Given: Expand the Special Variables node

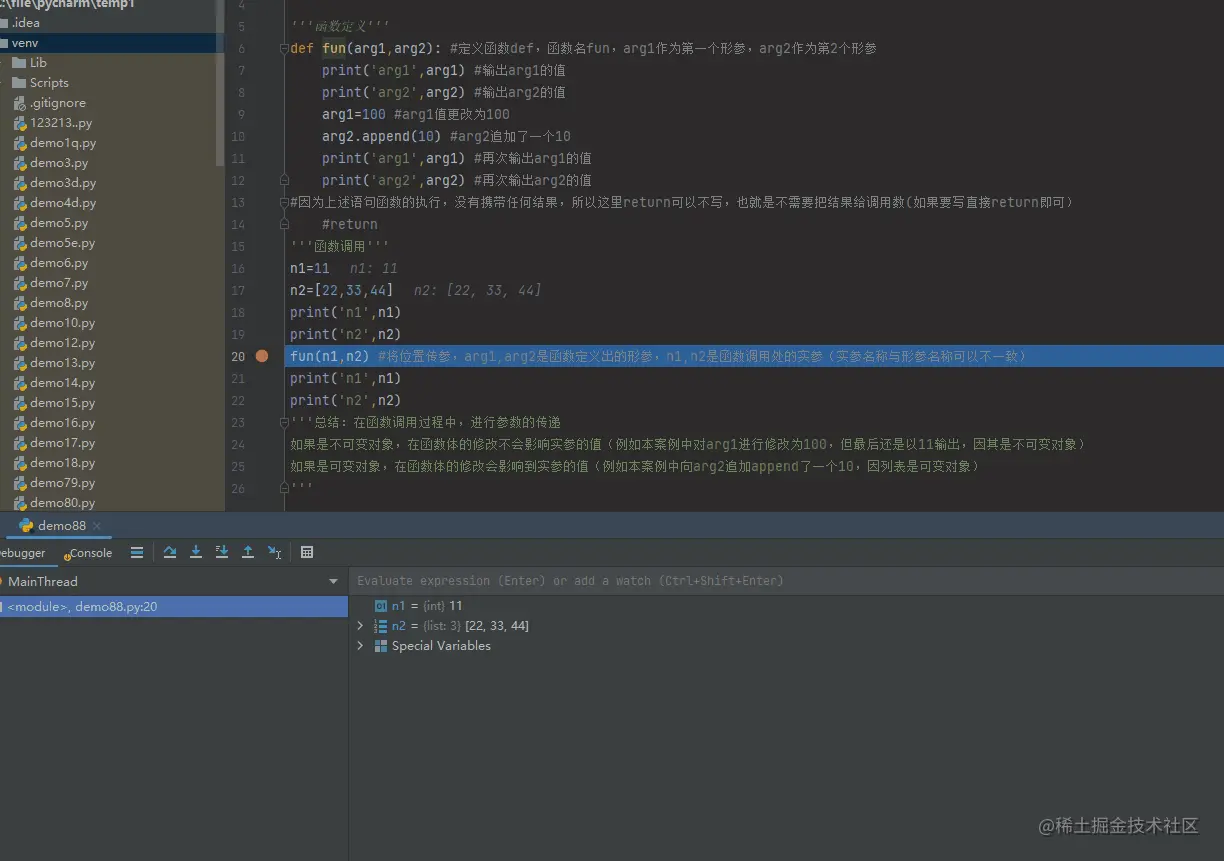Looking at the screenshot, I should coord(361,646).
